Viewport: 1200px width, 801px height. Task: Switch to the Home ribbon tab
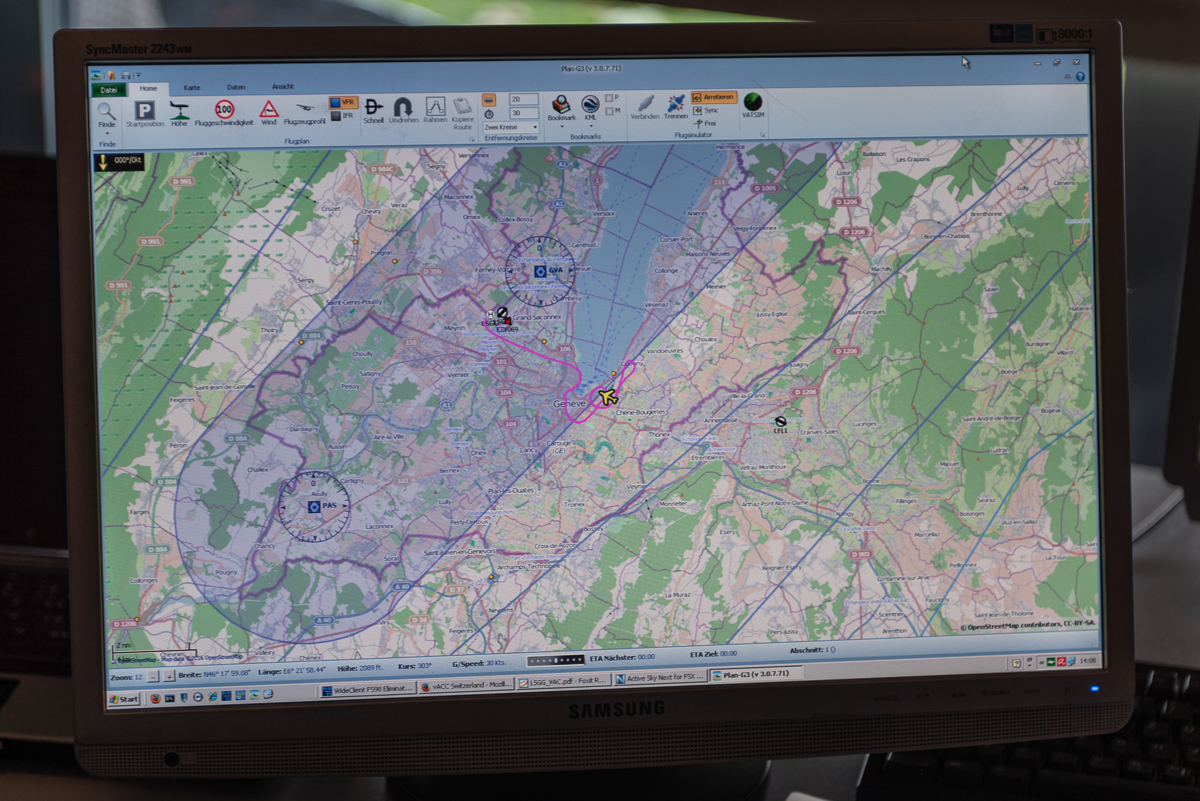149,88
